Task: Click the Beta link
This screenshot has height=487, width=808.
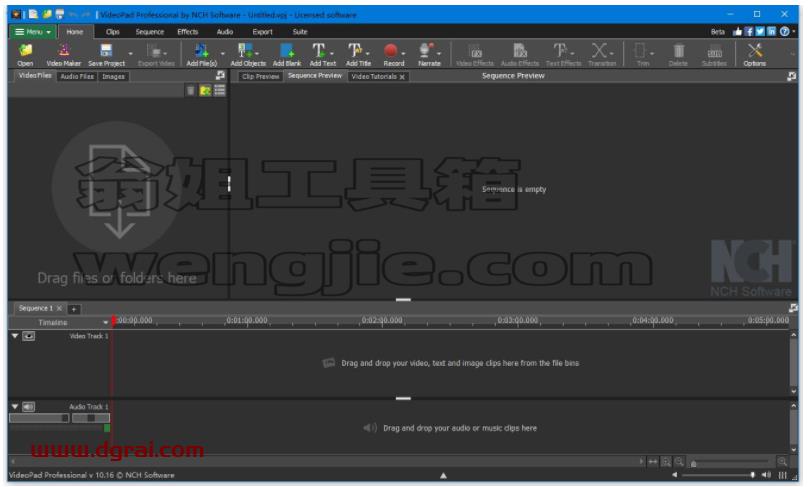Action: 718,32
